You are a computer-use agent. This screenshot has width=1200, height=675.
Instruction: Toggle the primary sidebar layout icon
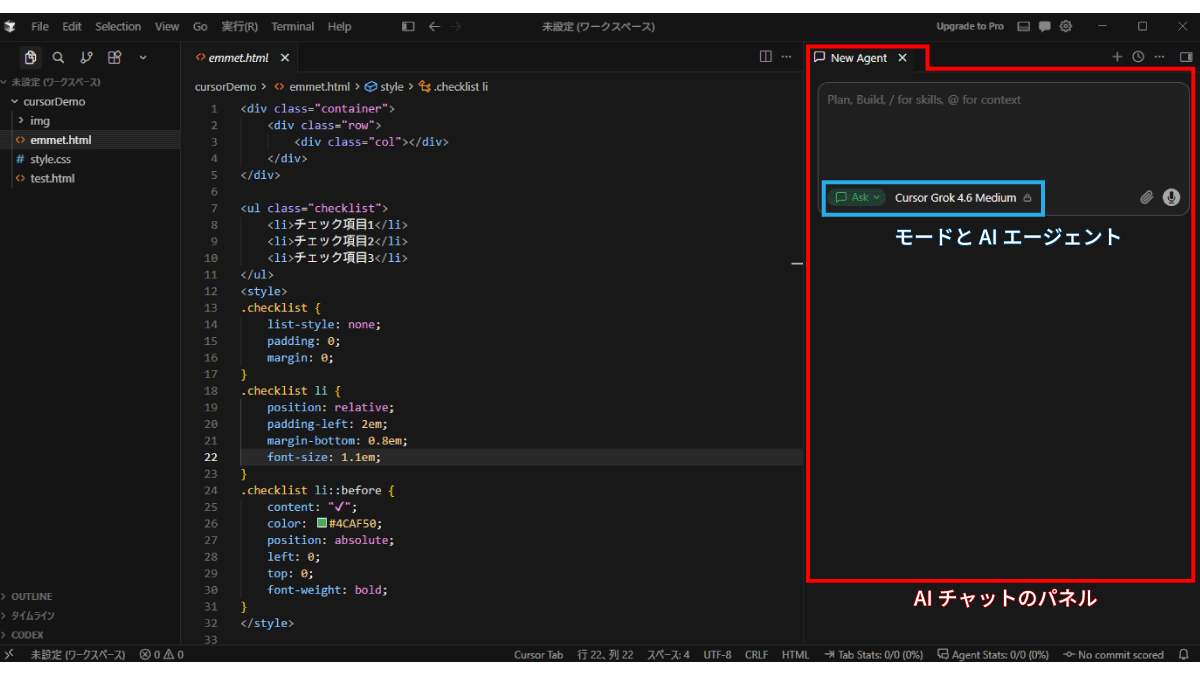point(408,26)
